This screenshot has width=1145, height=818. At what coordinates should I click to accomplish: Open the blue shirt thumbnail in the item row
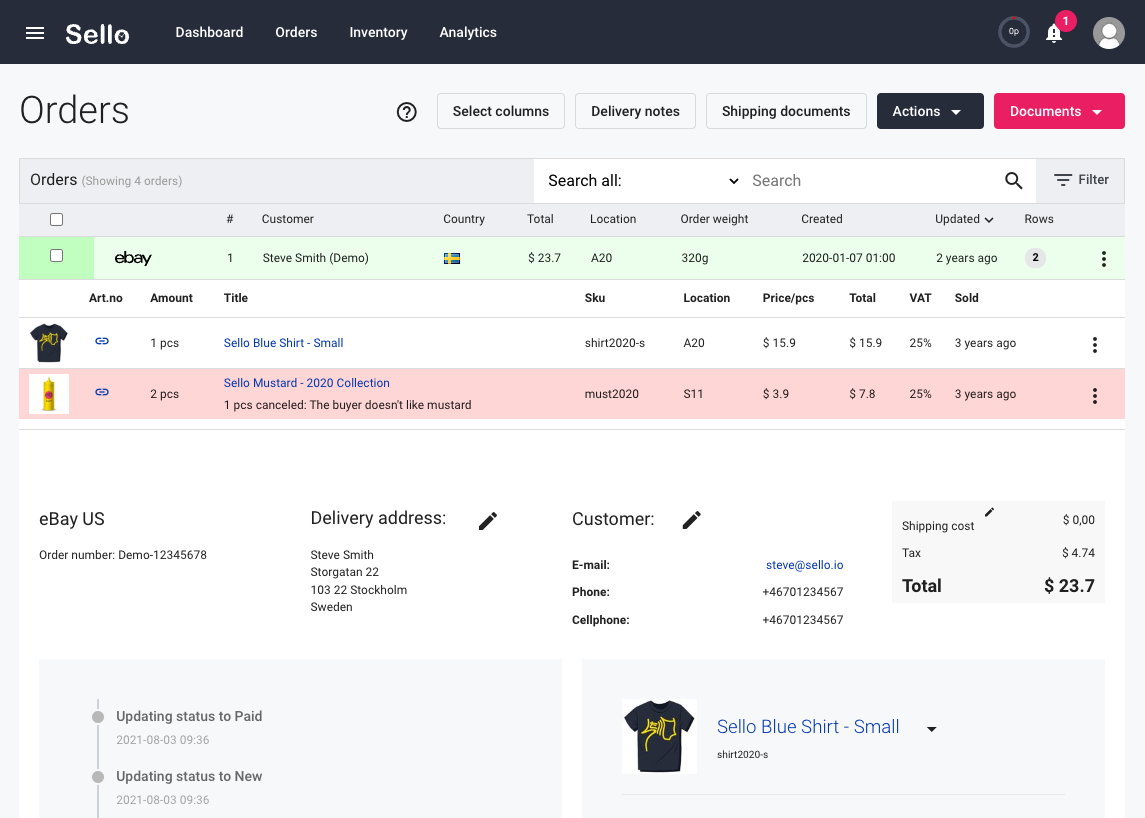pos(49,343)
